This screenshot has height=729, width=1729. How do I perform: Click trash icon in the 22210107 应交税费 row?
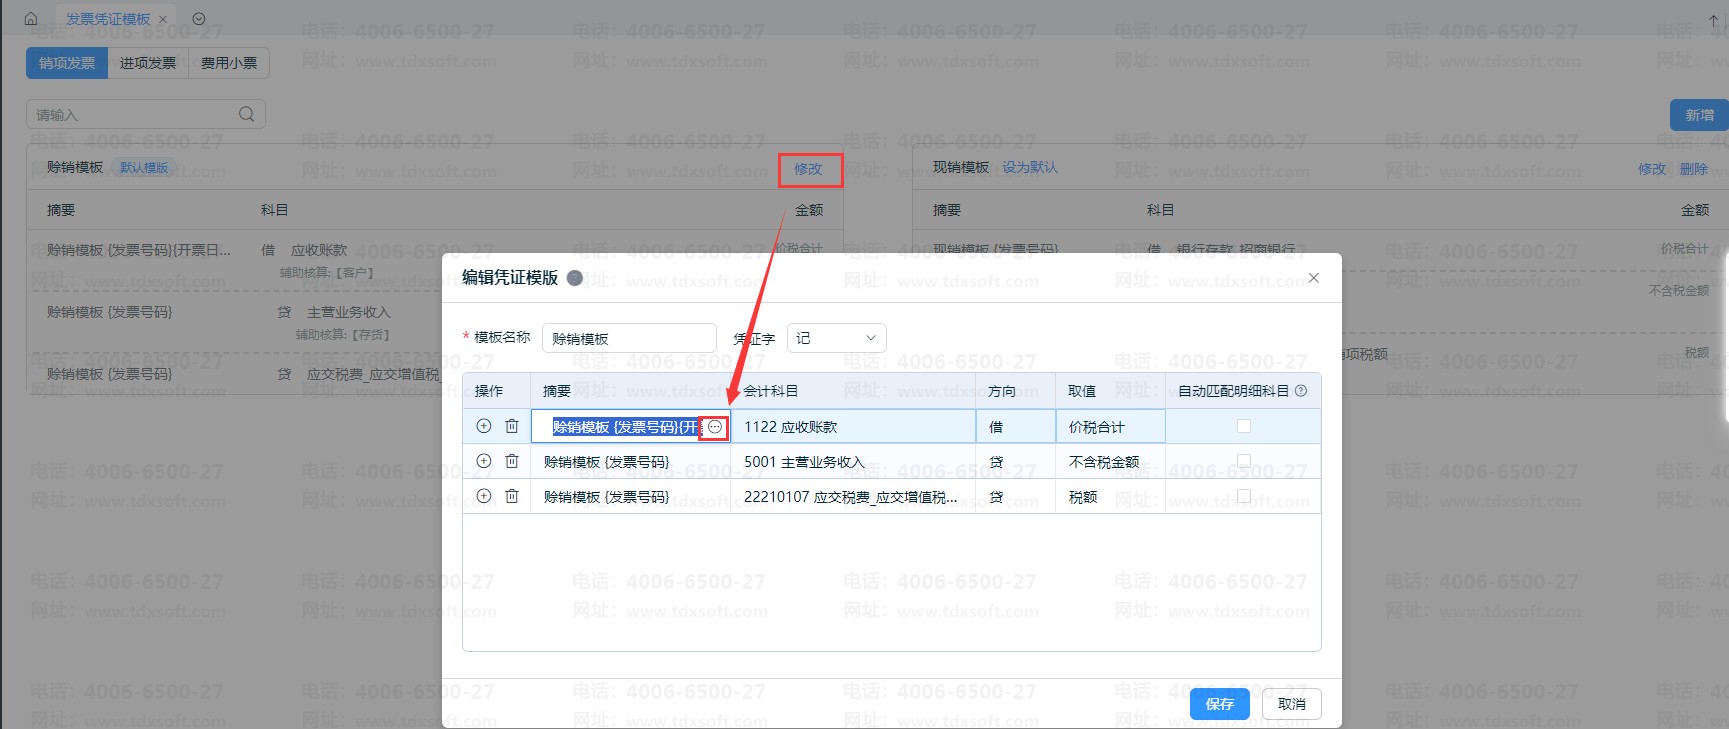[512, 496]
